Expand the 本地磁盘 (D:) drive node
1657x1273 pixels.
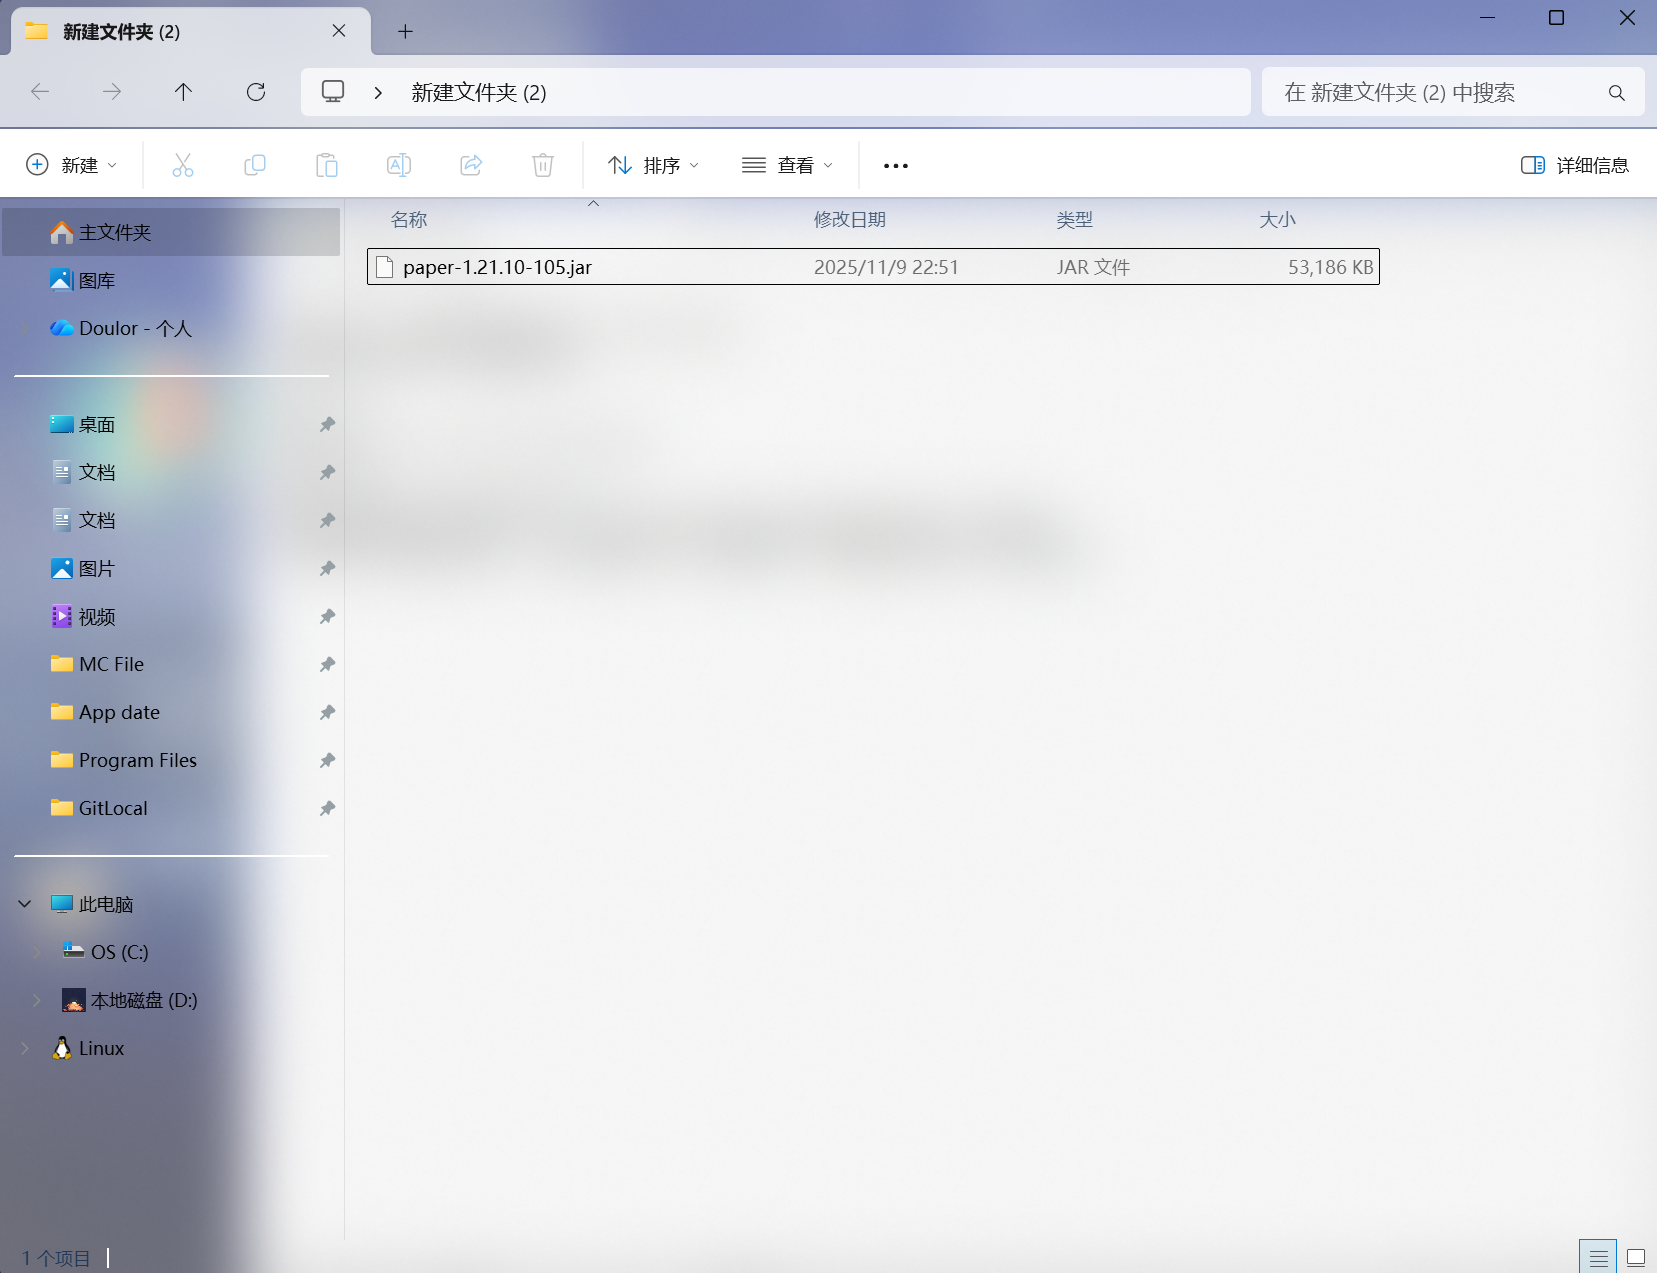[x=37, y=1000]
